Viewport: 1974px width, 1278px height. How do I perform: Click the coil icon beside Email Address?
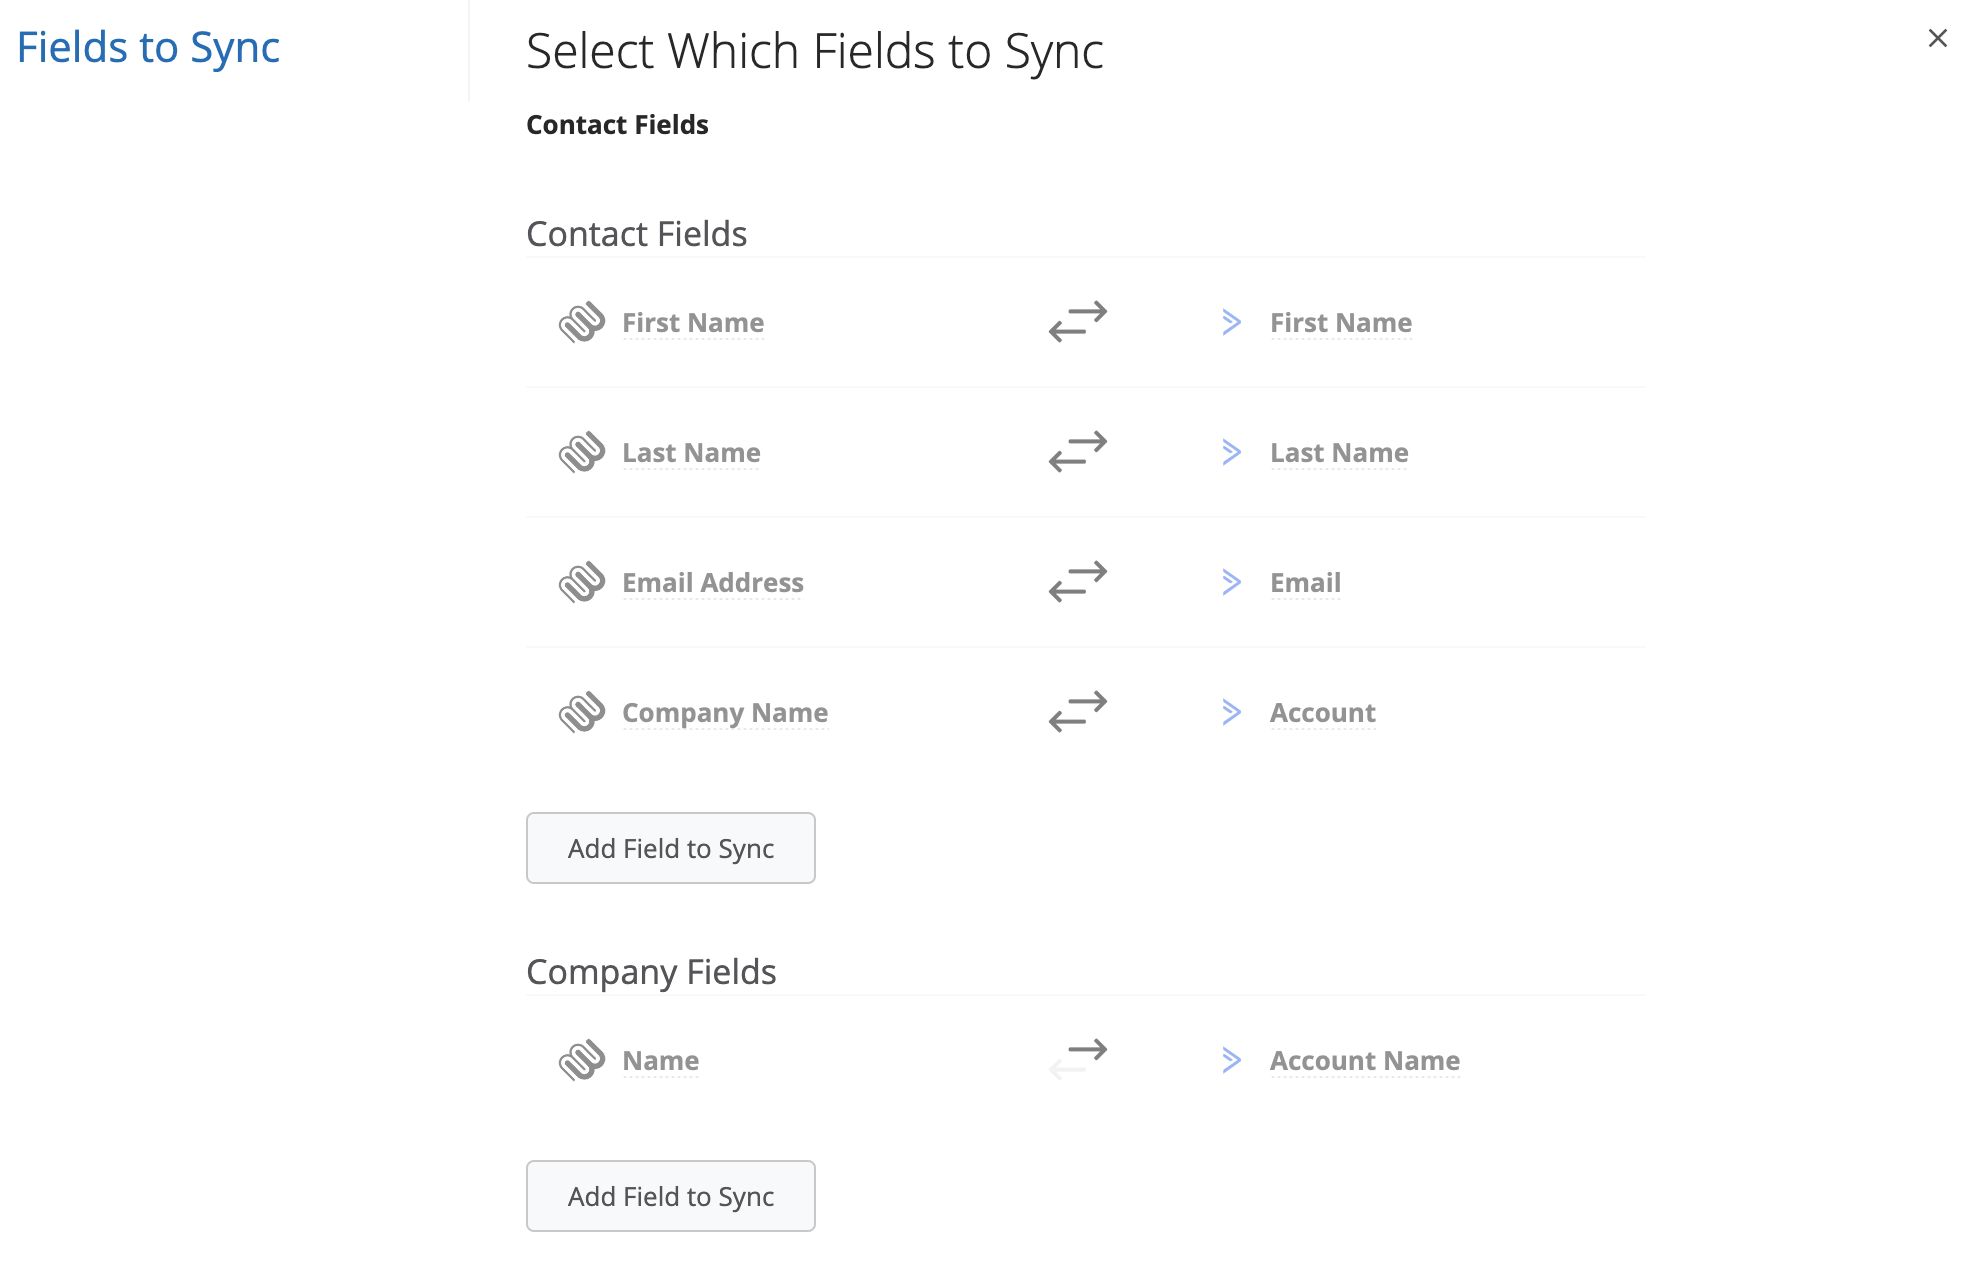(x=582, y=582)
